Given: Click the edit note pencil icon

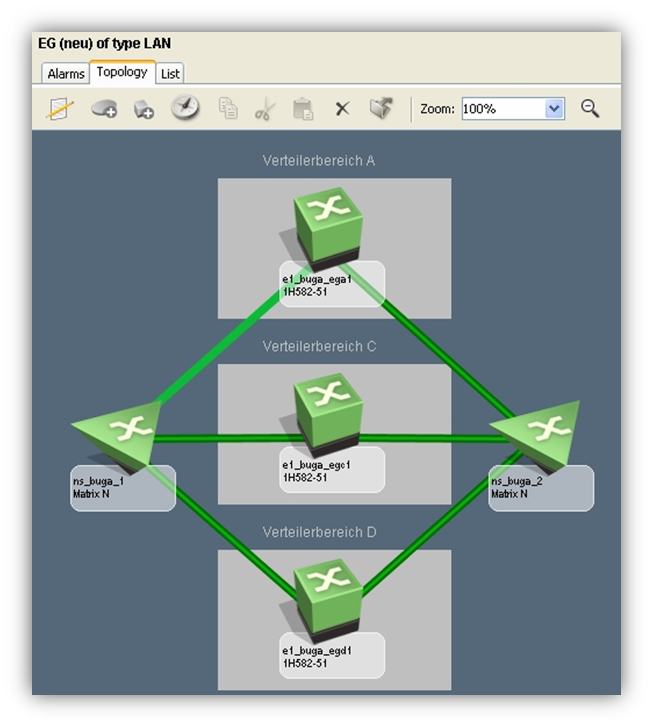Looking at the screenshot, I should tap(60, 109).
